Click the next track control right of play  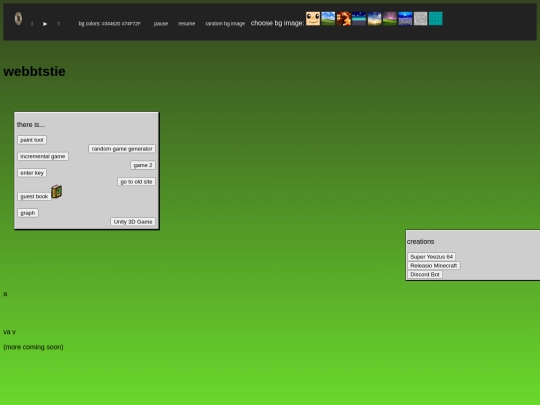59,24
